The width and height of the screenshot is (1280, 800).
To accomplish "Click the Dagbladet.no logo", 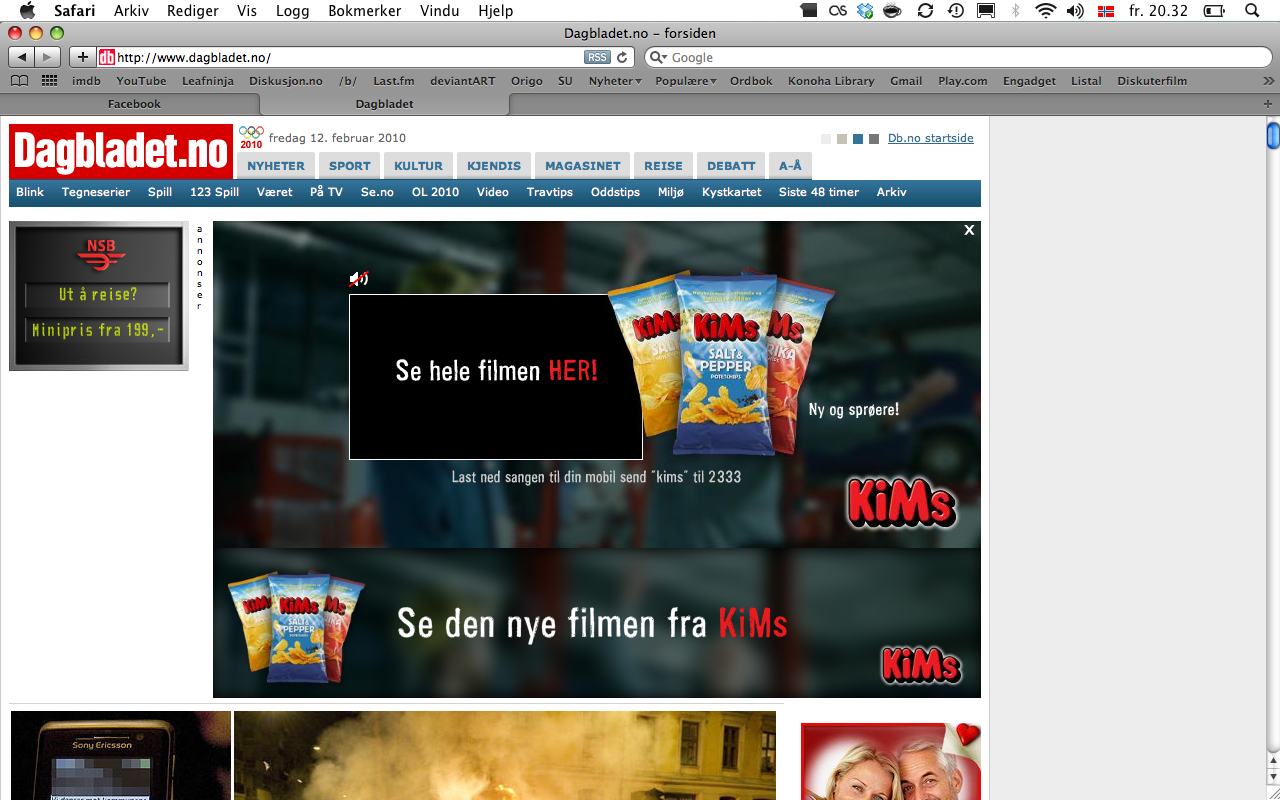I will click(121, 151).
